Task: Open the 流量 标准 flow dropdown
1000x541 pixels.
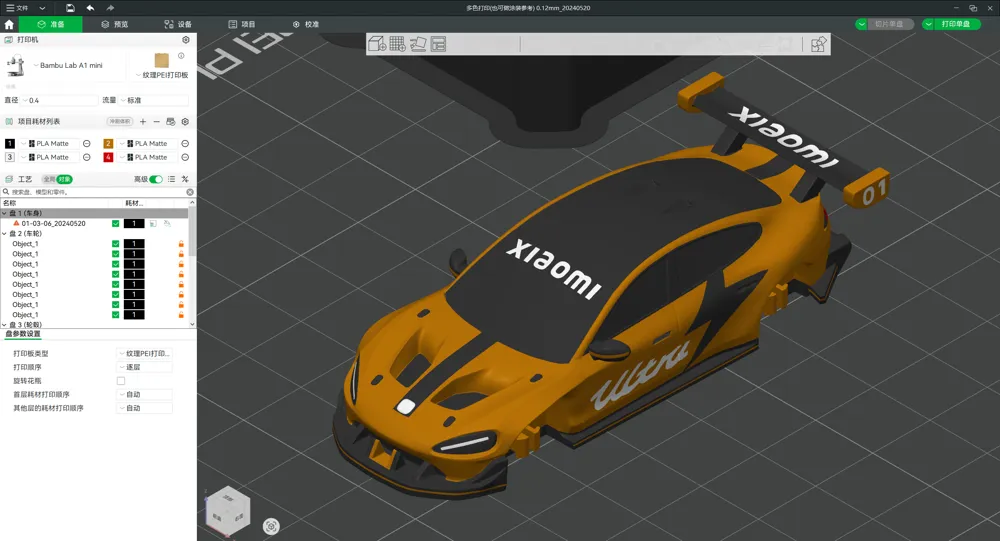Action: point(154,100)
